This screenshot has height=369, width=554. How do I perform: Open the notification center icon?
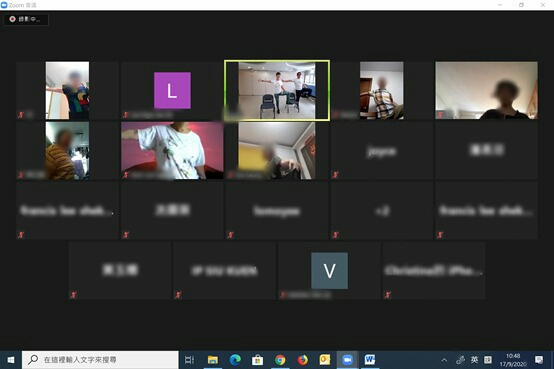point(539,360)
